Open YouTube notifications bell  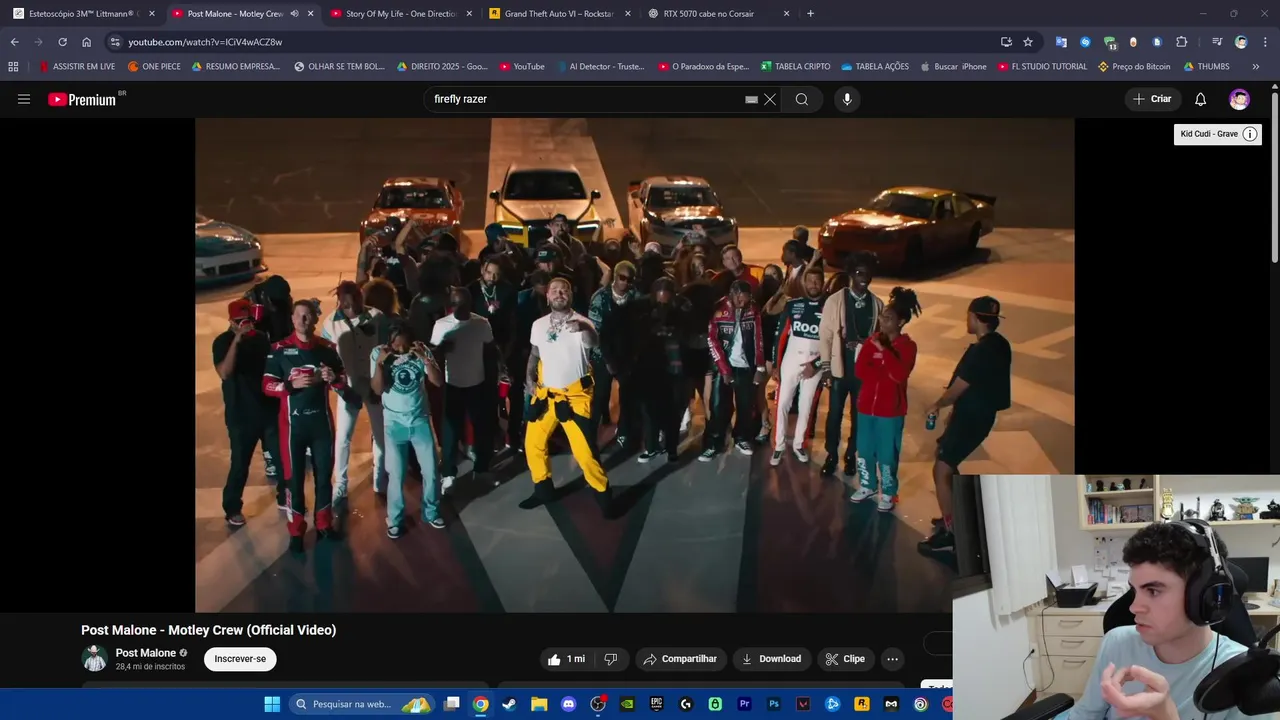click(1200, 99)
